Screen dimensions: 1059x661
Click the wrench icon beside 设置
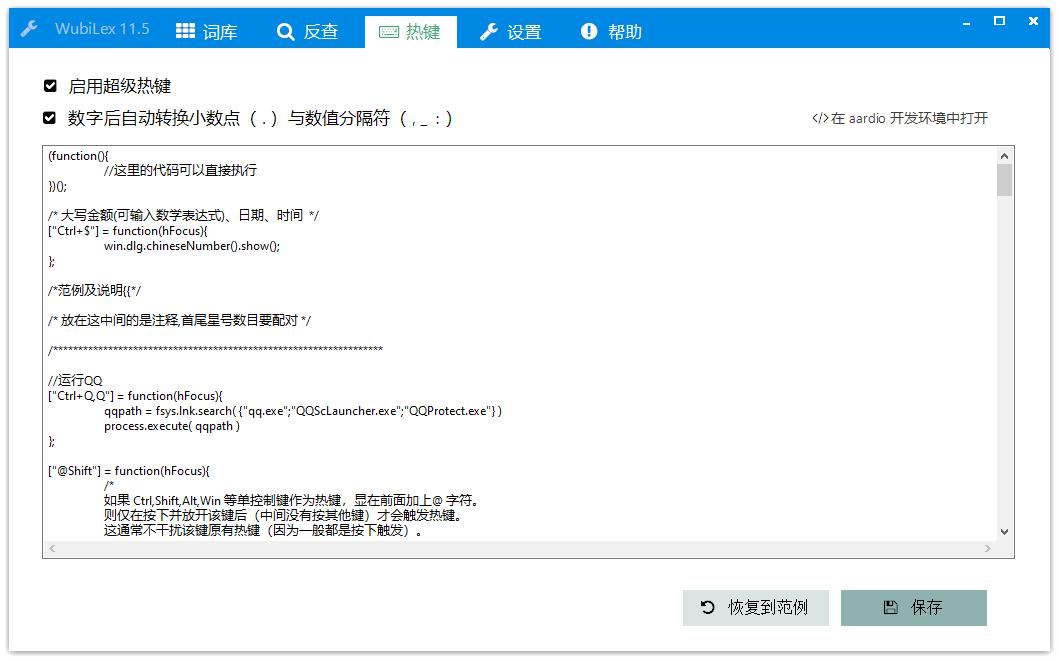(487, 31)
